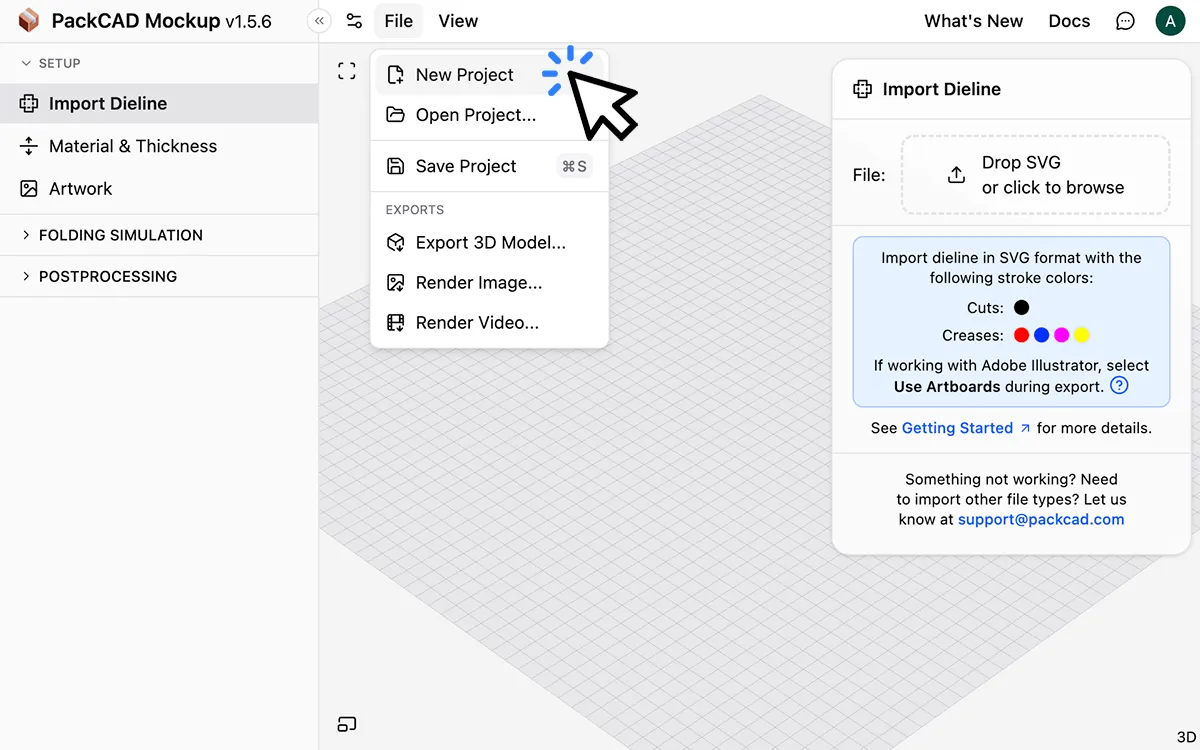1200x750 pixels.
Task: Click the Render Image picture icon
Action: point(396,283)
